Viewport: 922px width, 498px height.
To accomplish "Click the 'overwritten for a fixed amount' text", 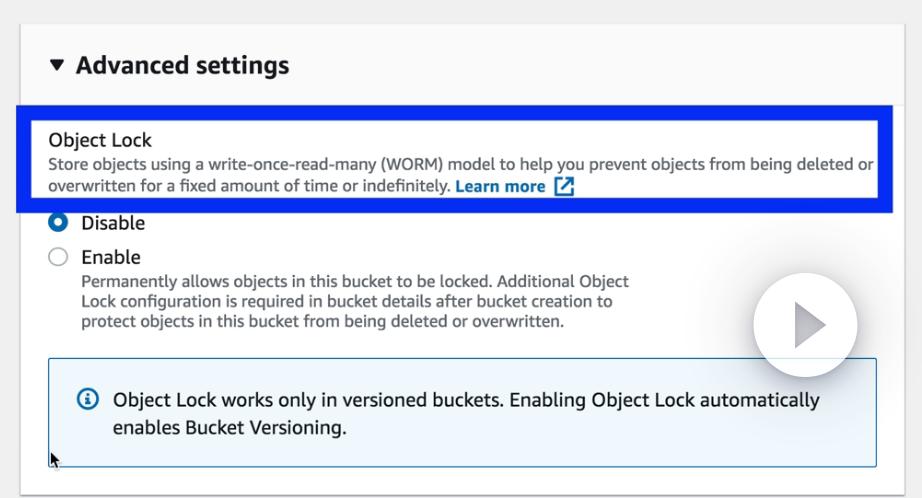I will click(250, 186).
